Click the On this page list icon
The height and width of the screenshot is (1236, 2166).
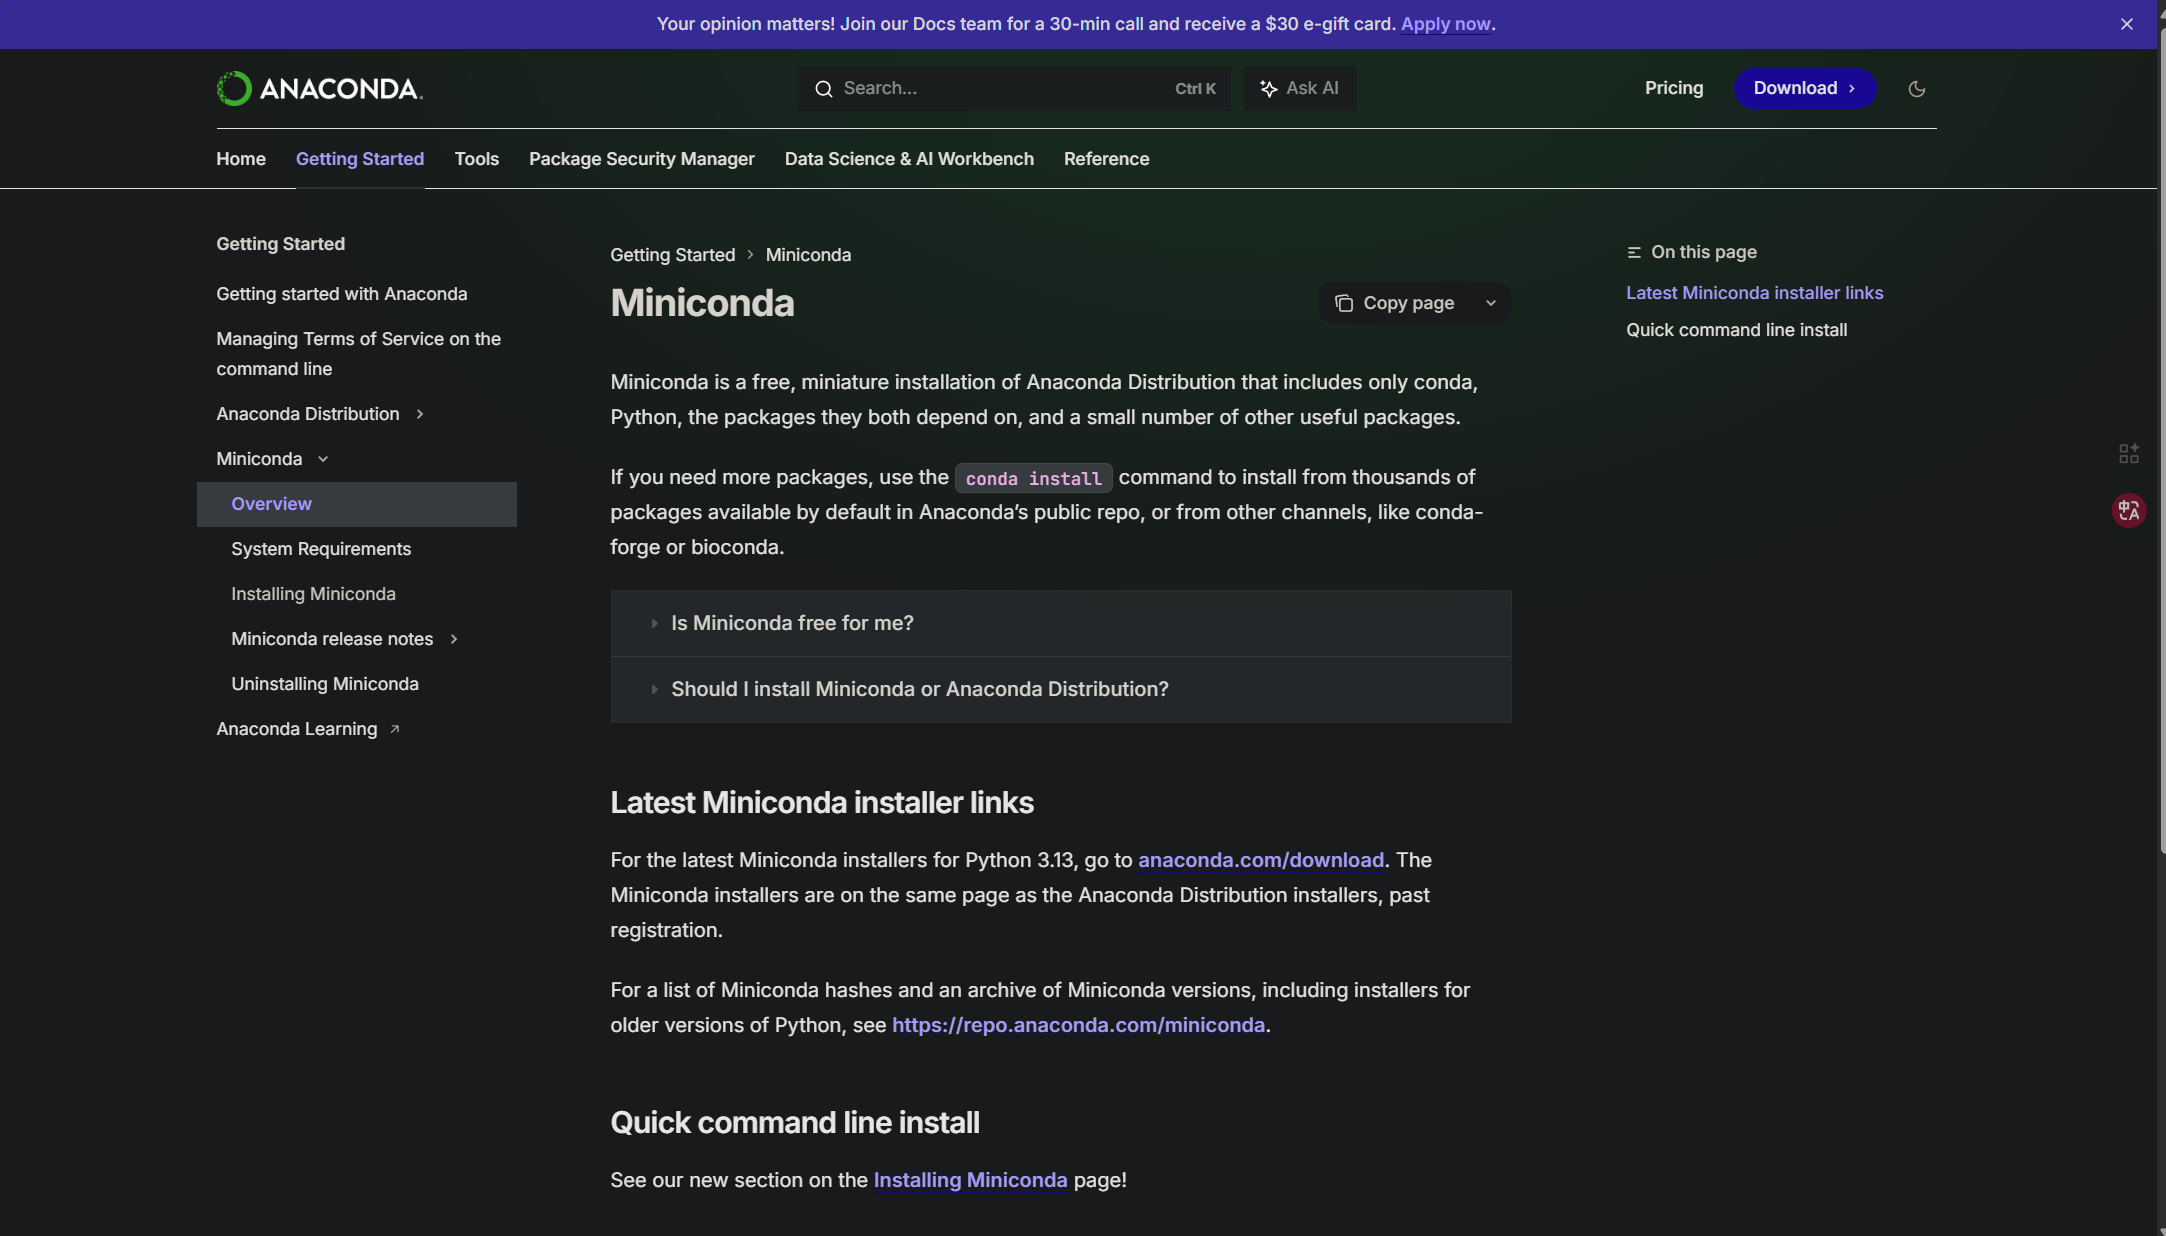tap(1634, 252)
